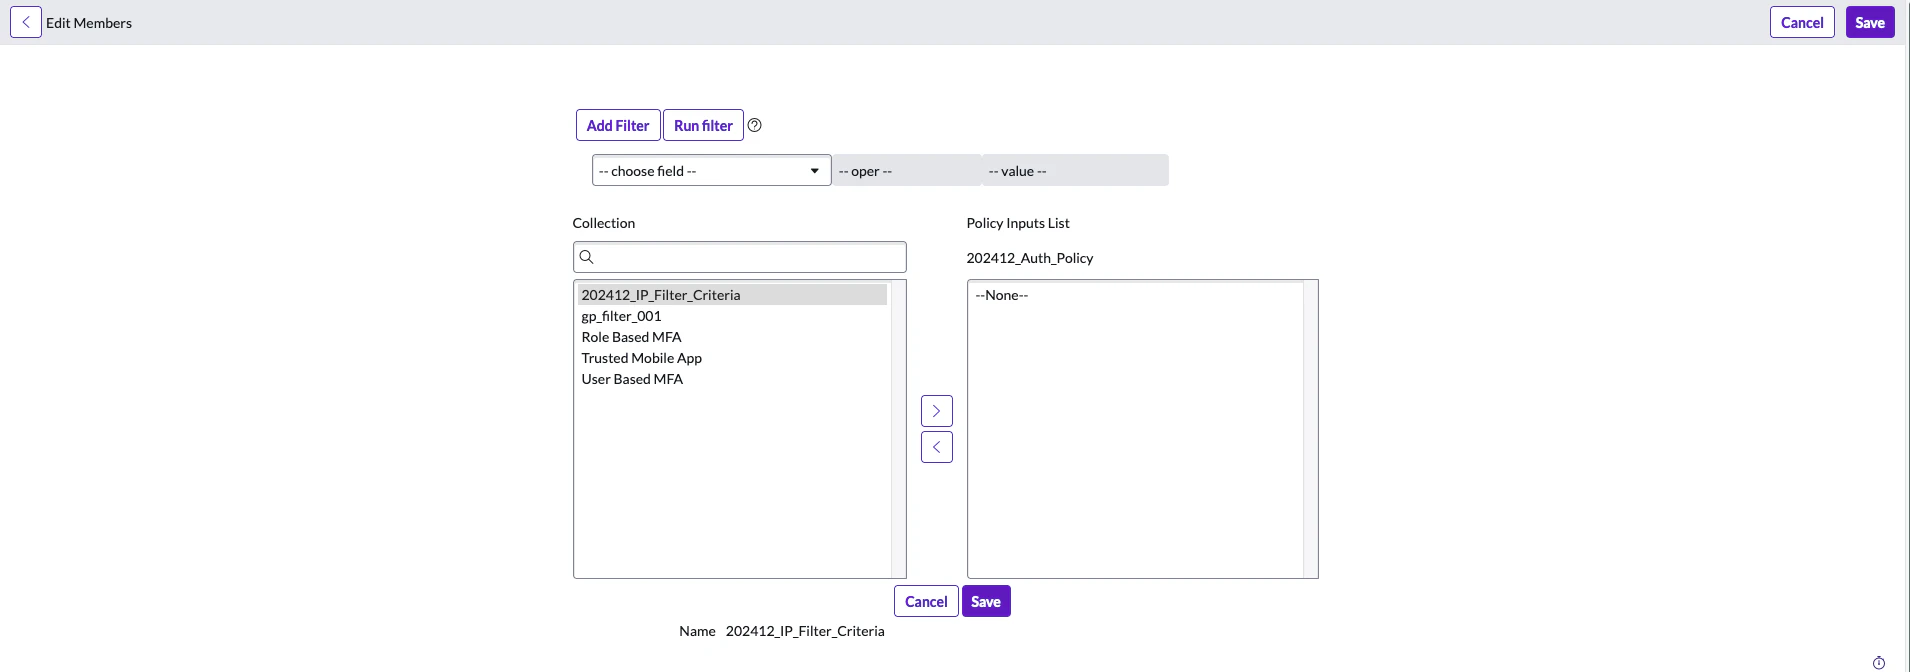1910x672 pixels.
Task: Click Add Filter button
Action: point(618,125)
